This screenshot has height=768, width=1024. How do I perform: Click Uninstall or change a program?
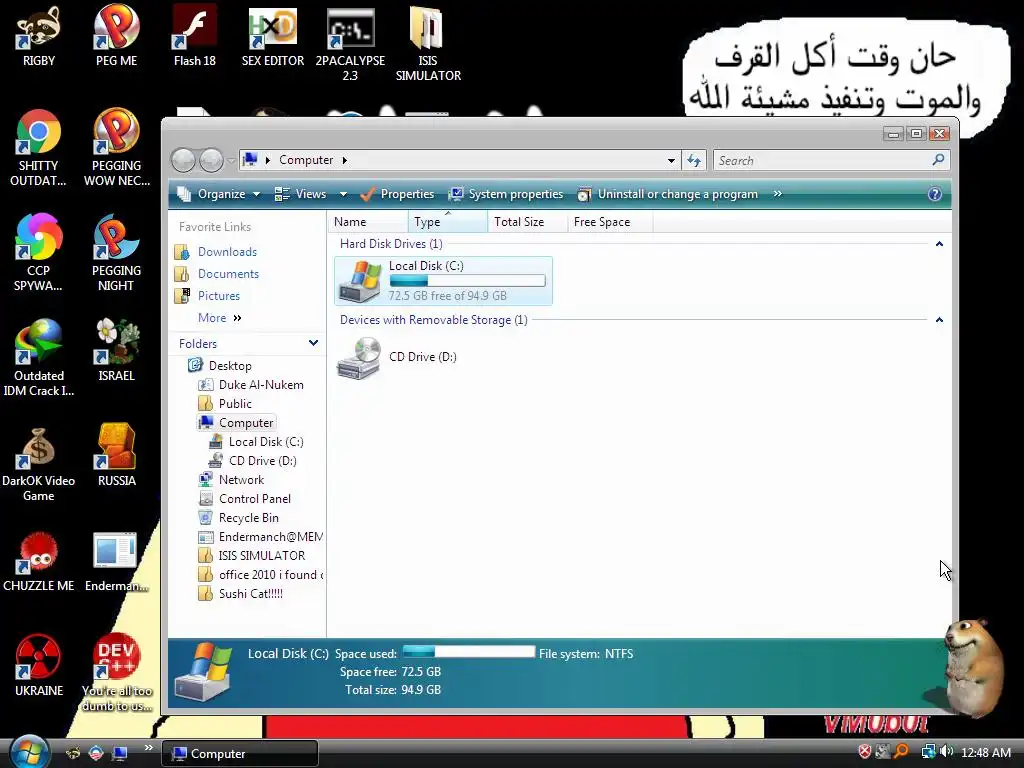click(667, 194)
